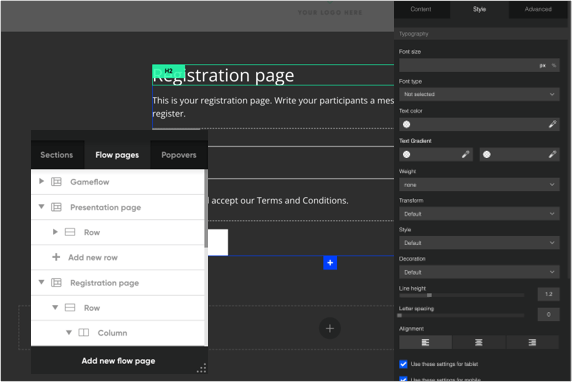Expand the Row under Presentation page

(55, 232)
